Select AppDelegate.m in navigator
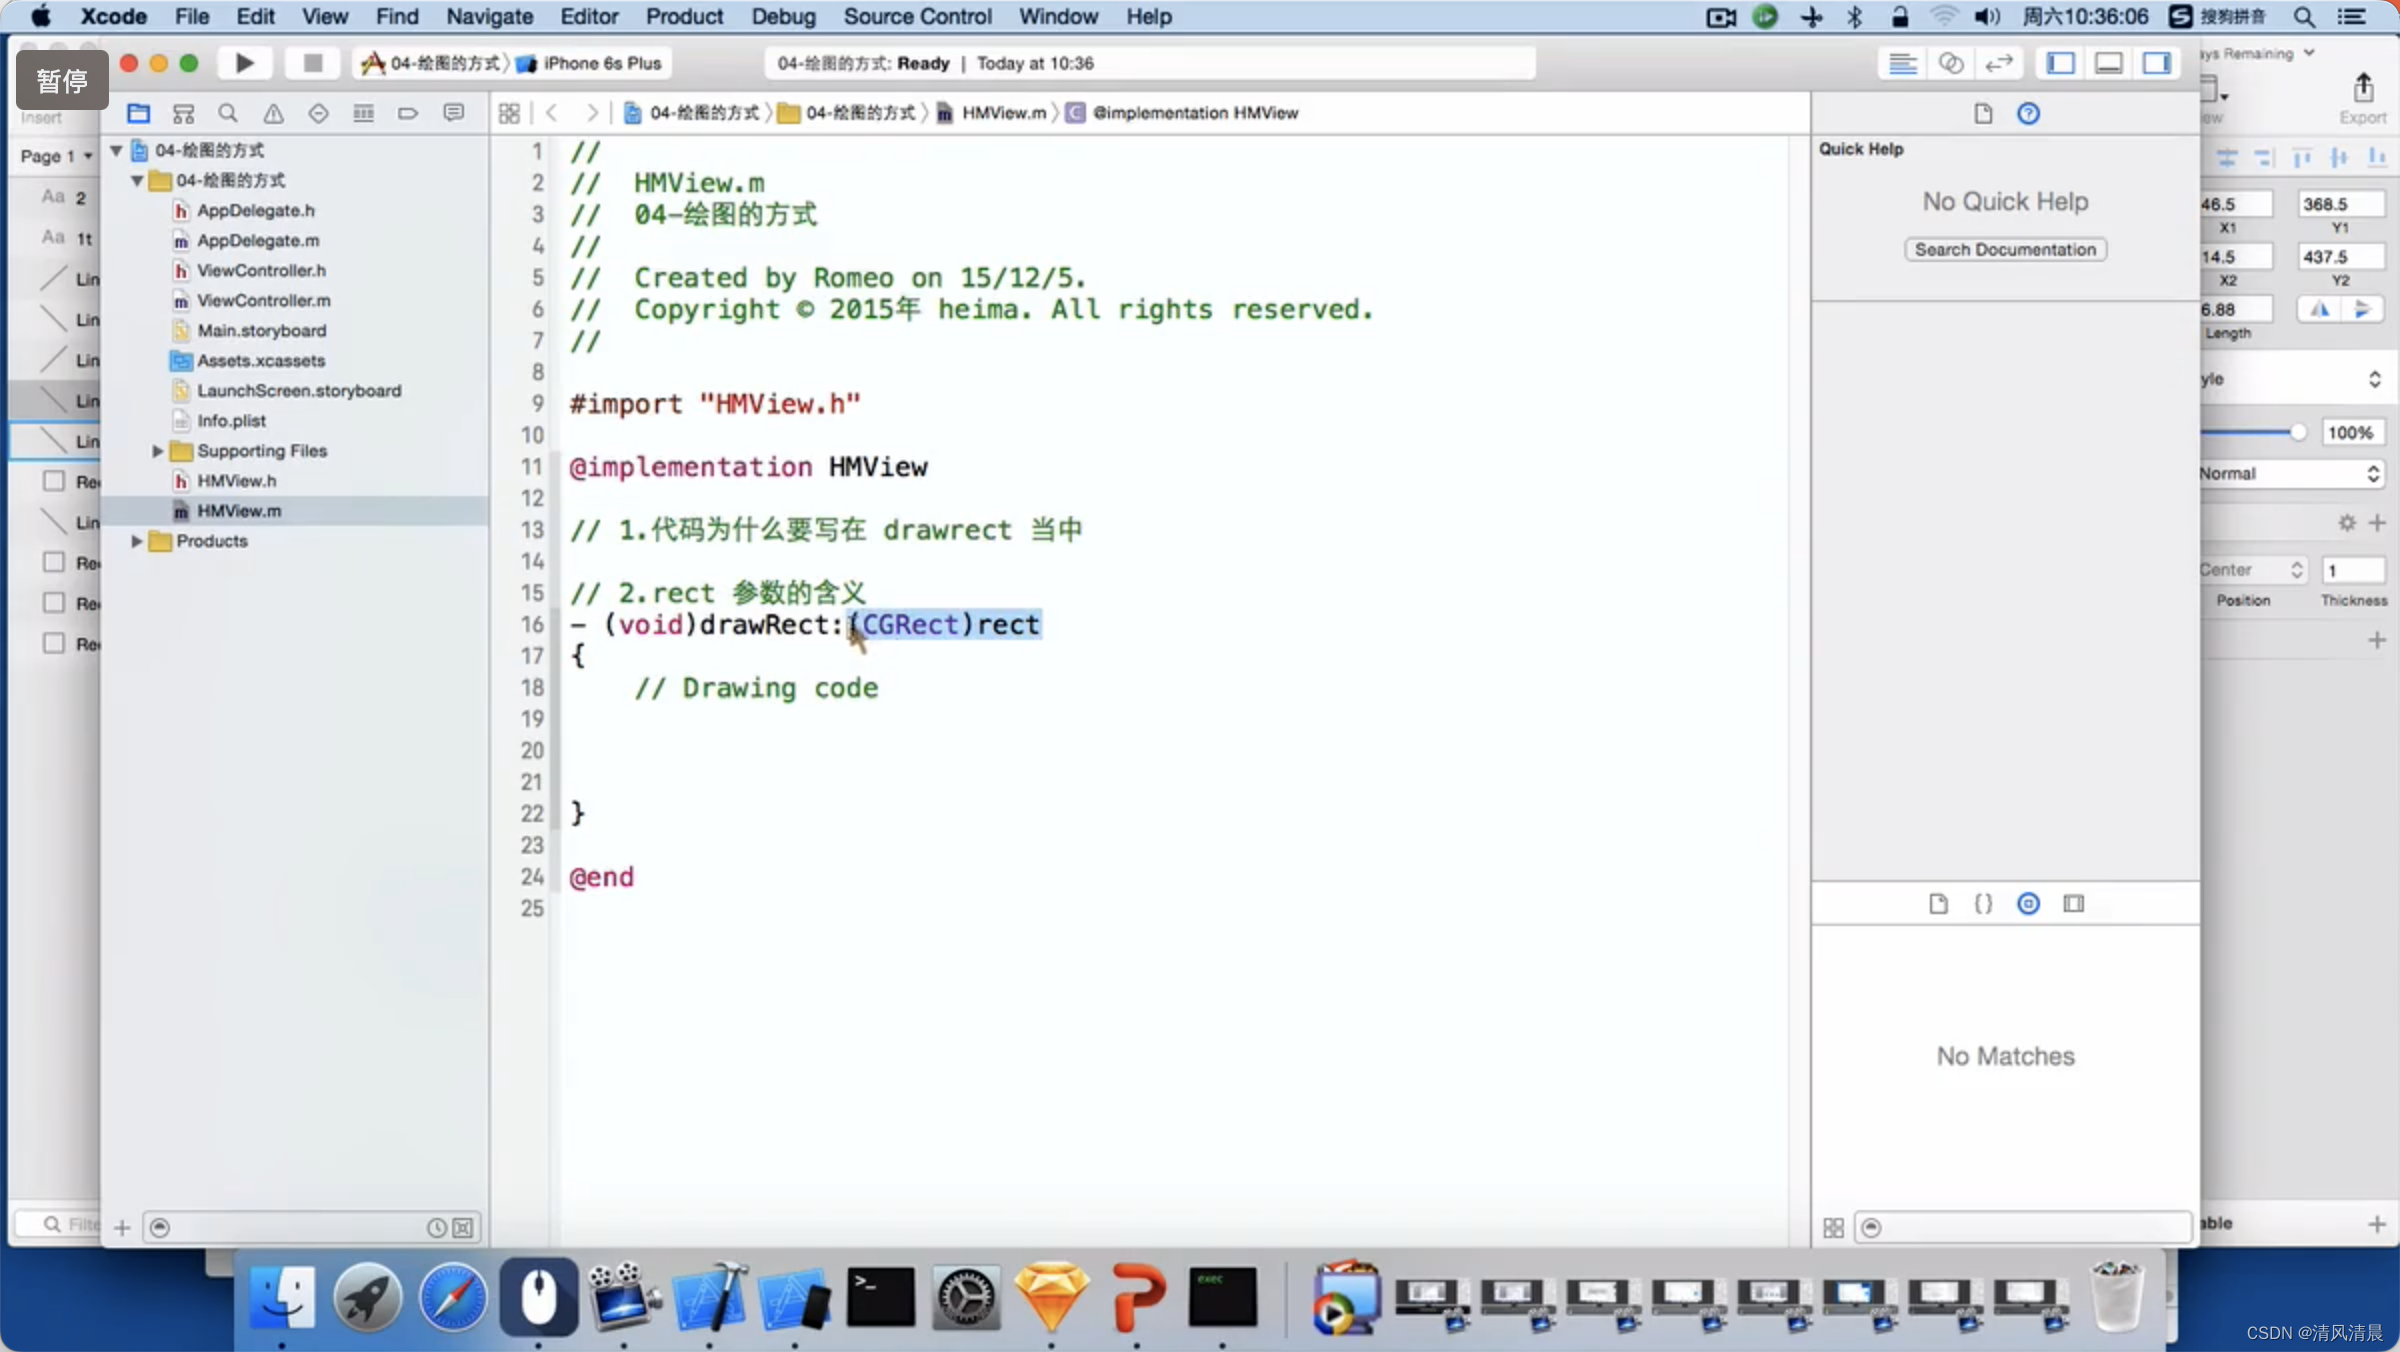 [x=258, y=240]
